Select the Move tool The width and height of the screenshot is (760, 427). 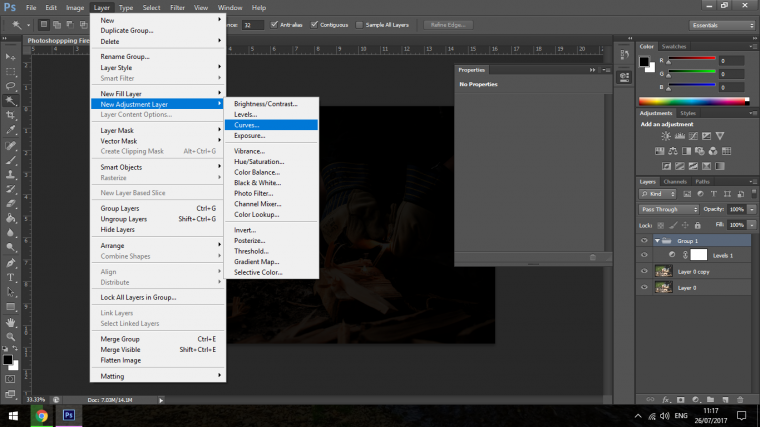(x=10, y=57)
